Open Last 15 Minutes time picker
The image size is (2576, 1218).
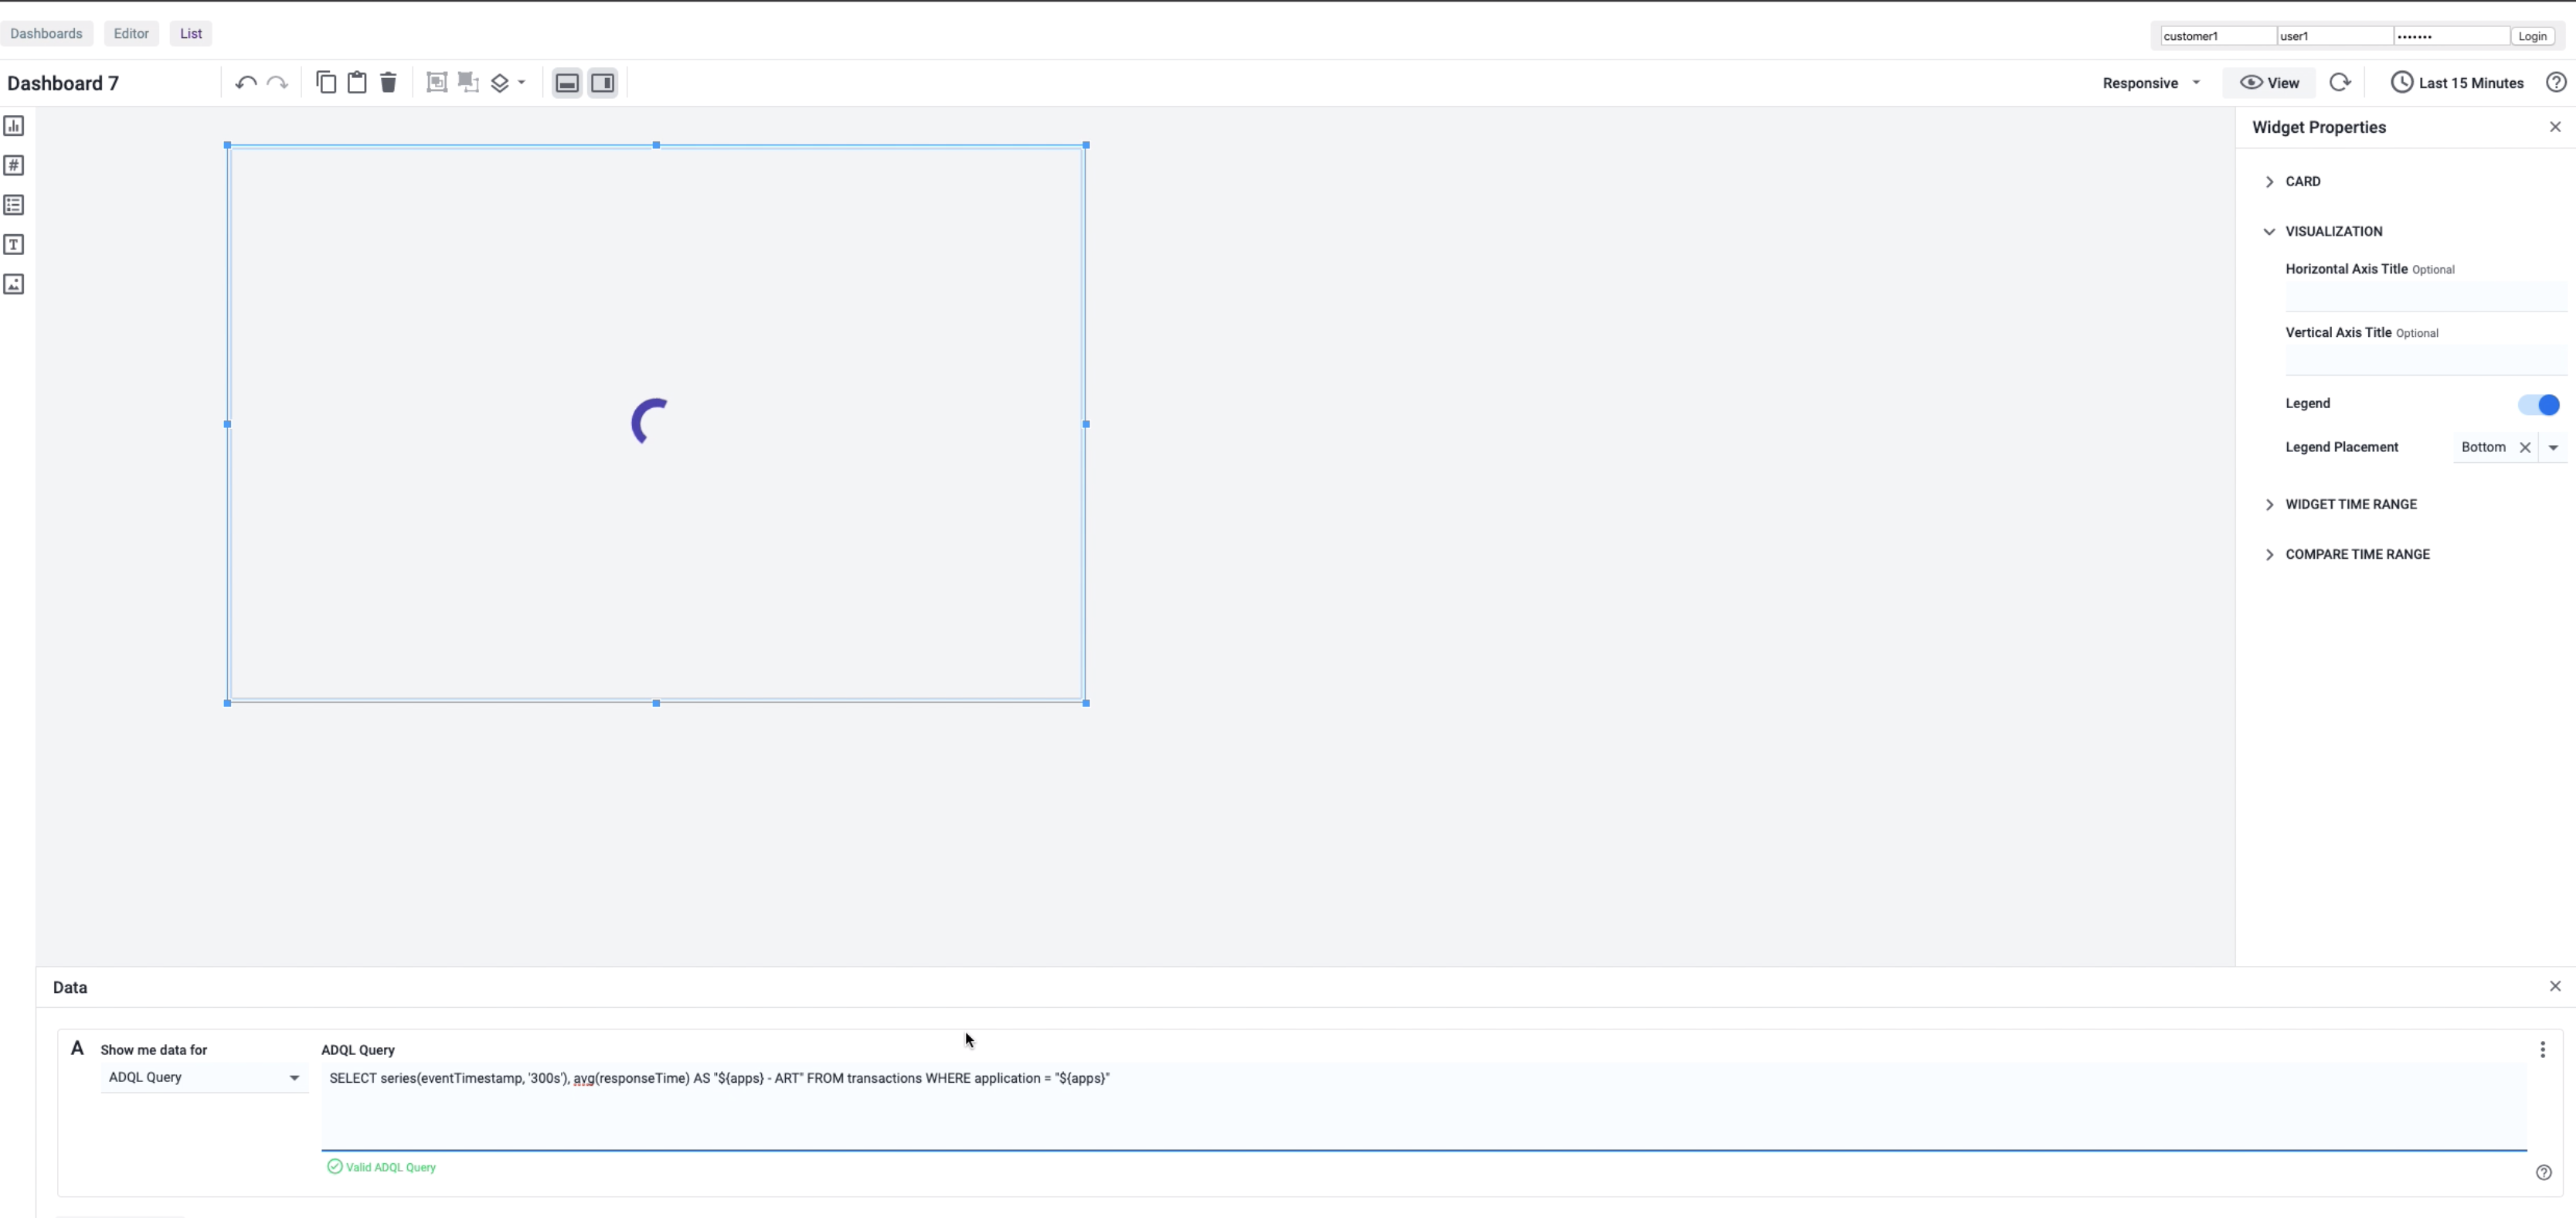(2457, 83)
